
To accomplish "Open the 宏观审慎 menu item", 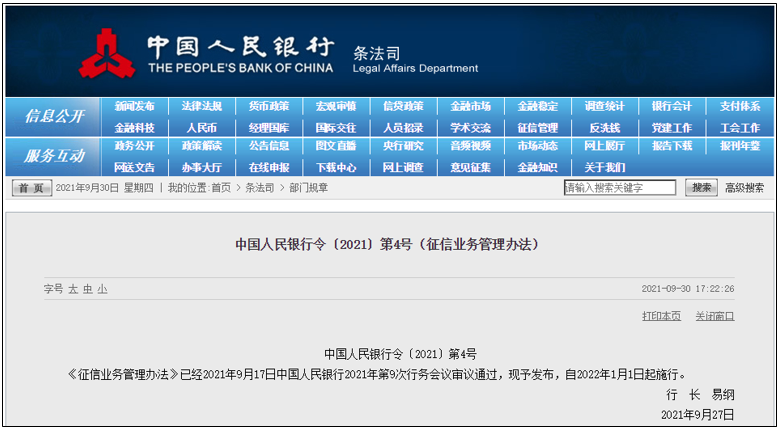I will pos(336,106).
